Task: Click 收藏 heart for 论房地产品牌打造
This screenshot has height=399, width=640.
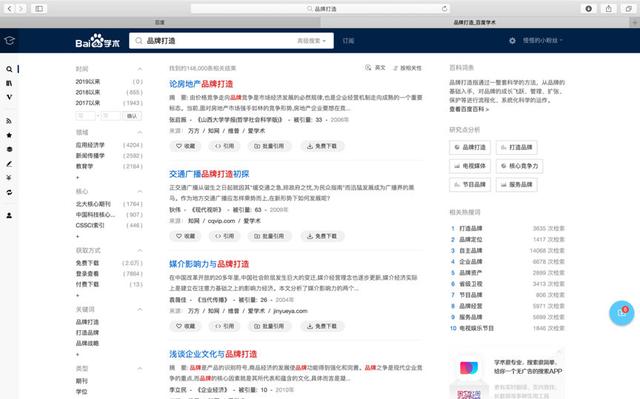Action: 185,146
